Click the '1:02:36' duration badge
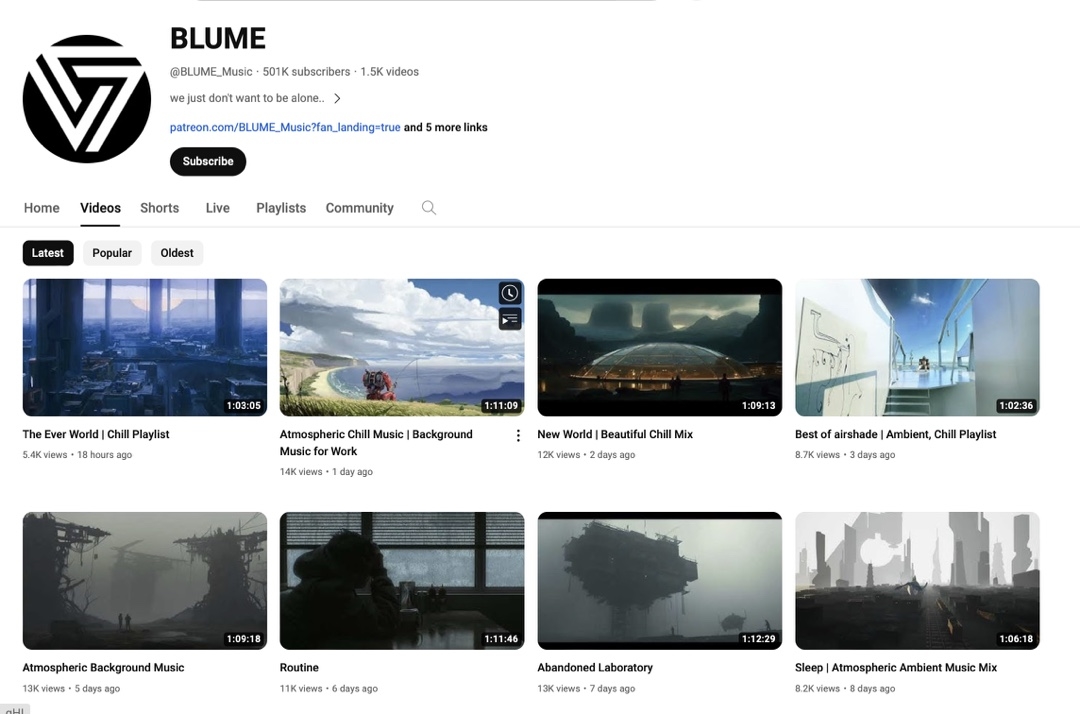Screen dimensions: 1080x714 tap(1016, 406)
